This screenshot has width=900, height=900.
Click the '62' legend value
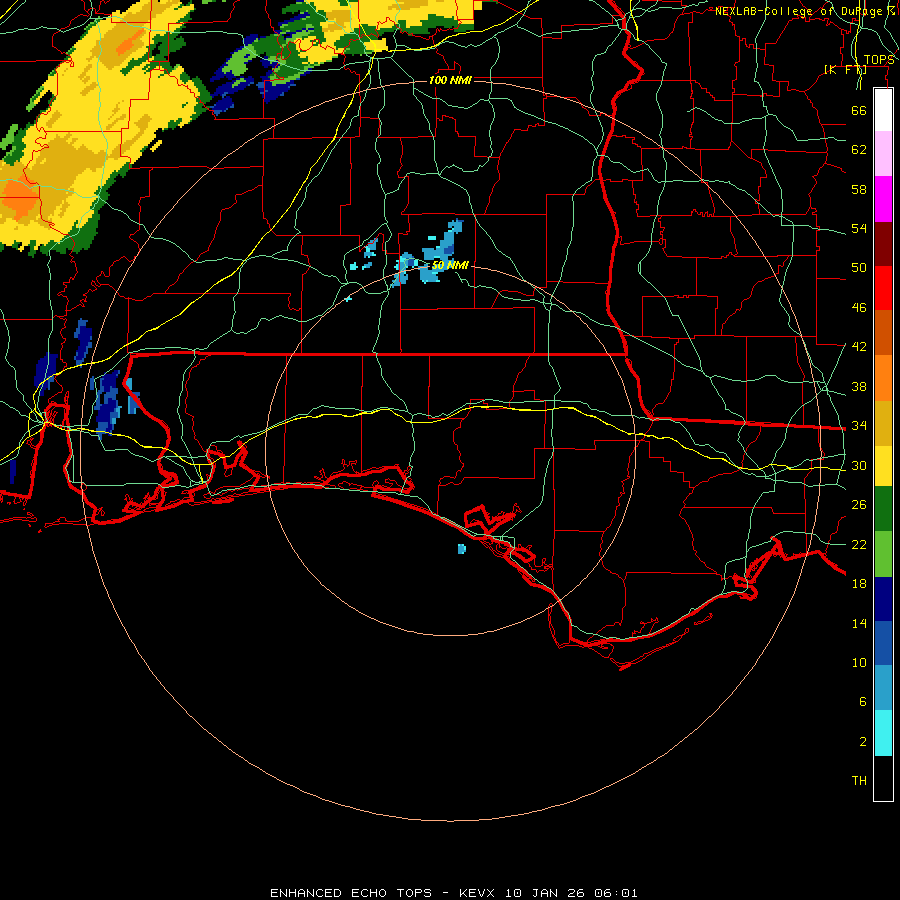859,150
